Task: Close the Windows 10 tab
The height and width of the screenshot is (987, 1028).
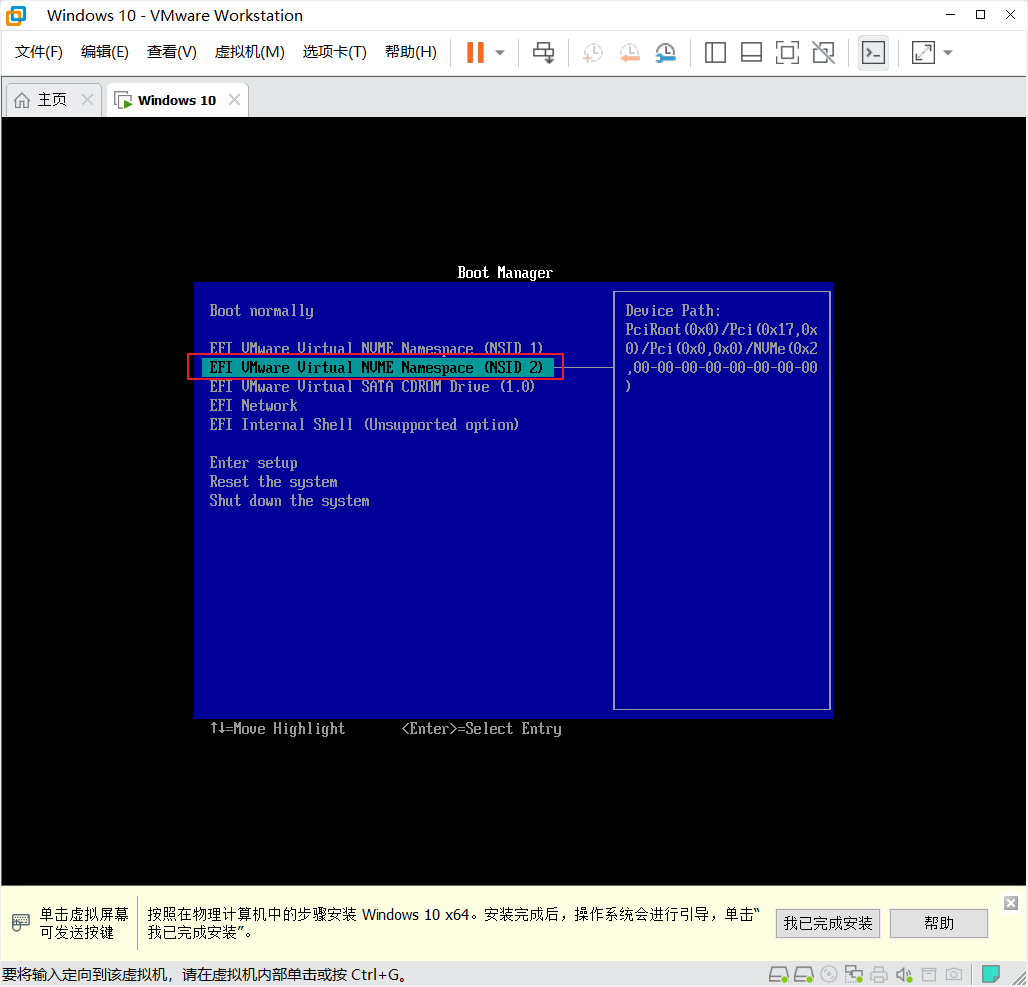Action: point(234,100)
